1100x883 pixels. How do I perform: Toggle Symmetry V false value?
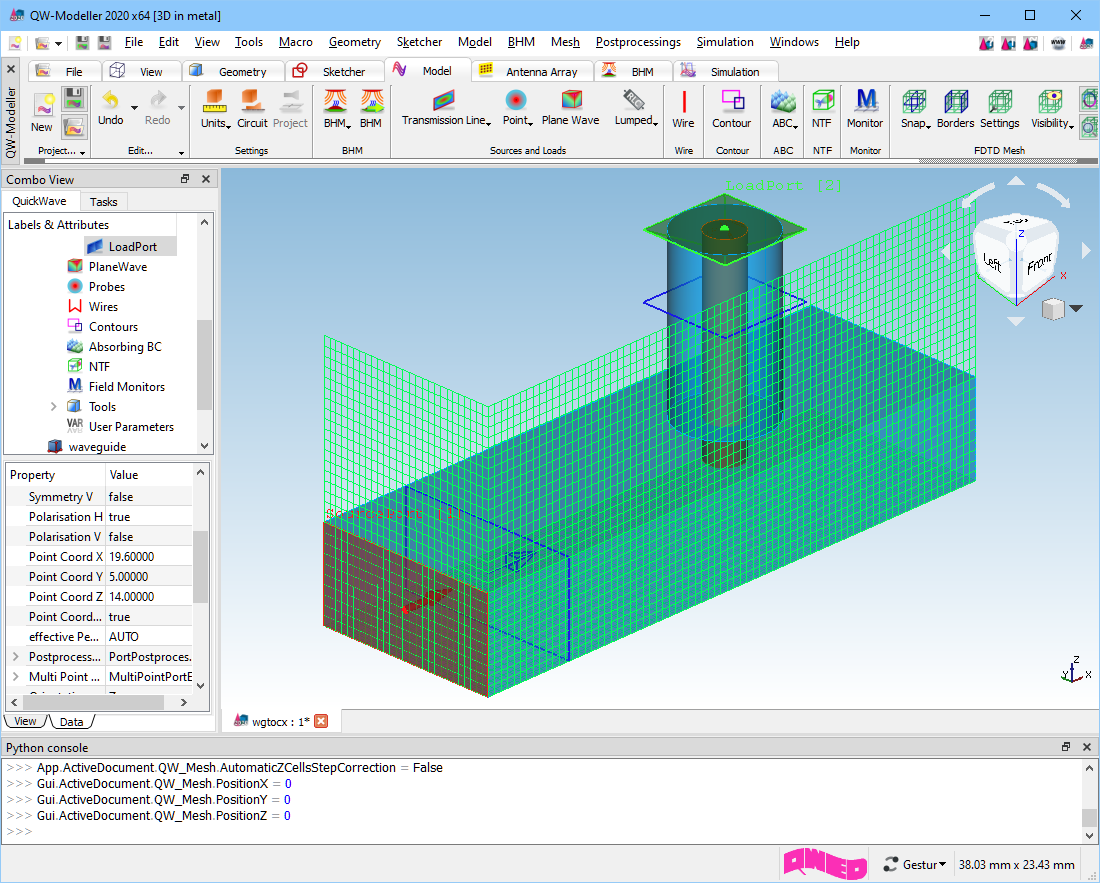(149, 497)
